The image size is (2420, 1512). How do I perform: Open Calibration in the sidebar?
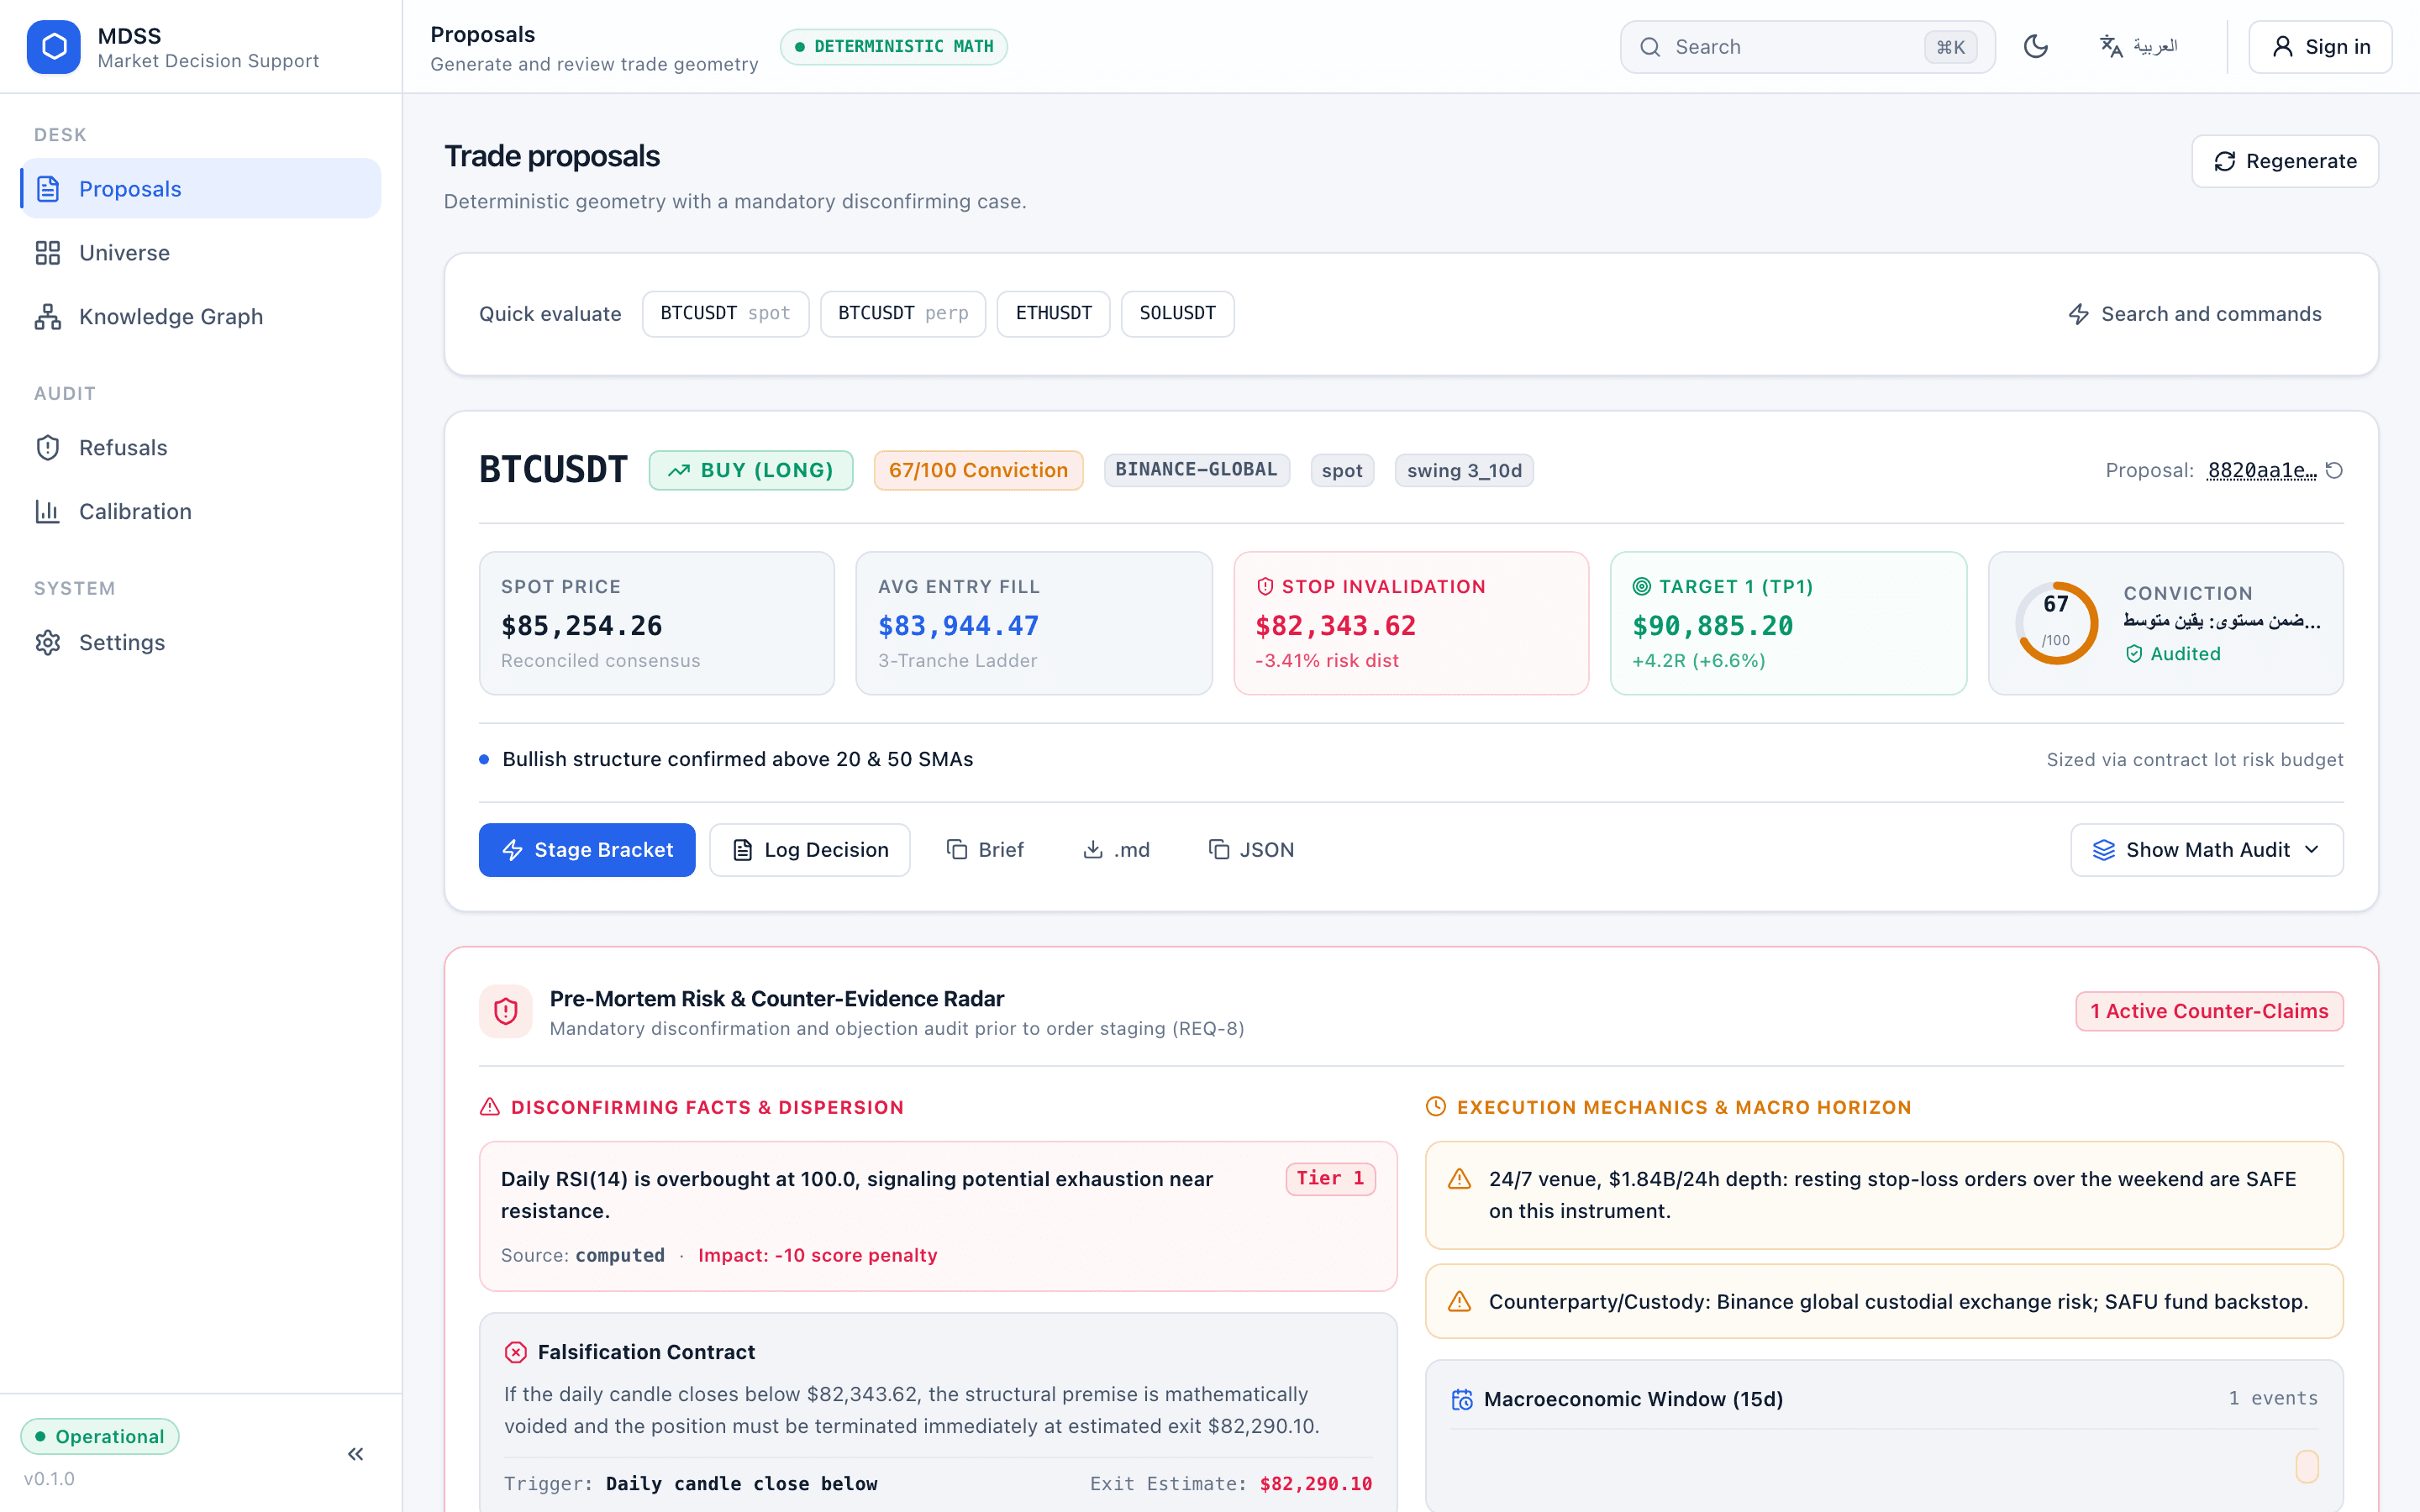[201, 511]
